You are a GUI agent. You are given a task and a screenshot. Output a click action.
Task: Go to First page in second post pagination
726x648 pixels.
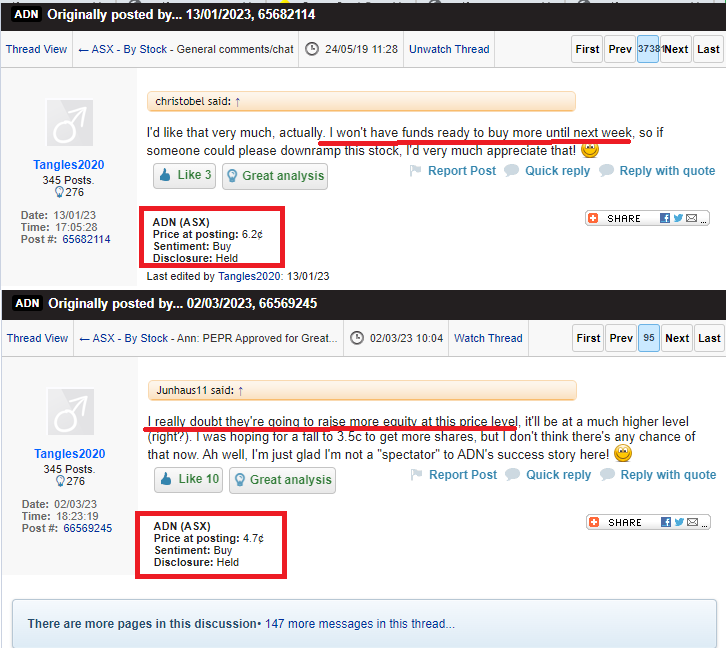point(588,338)
